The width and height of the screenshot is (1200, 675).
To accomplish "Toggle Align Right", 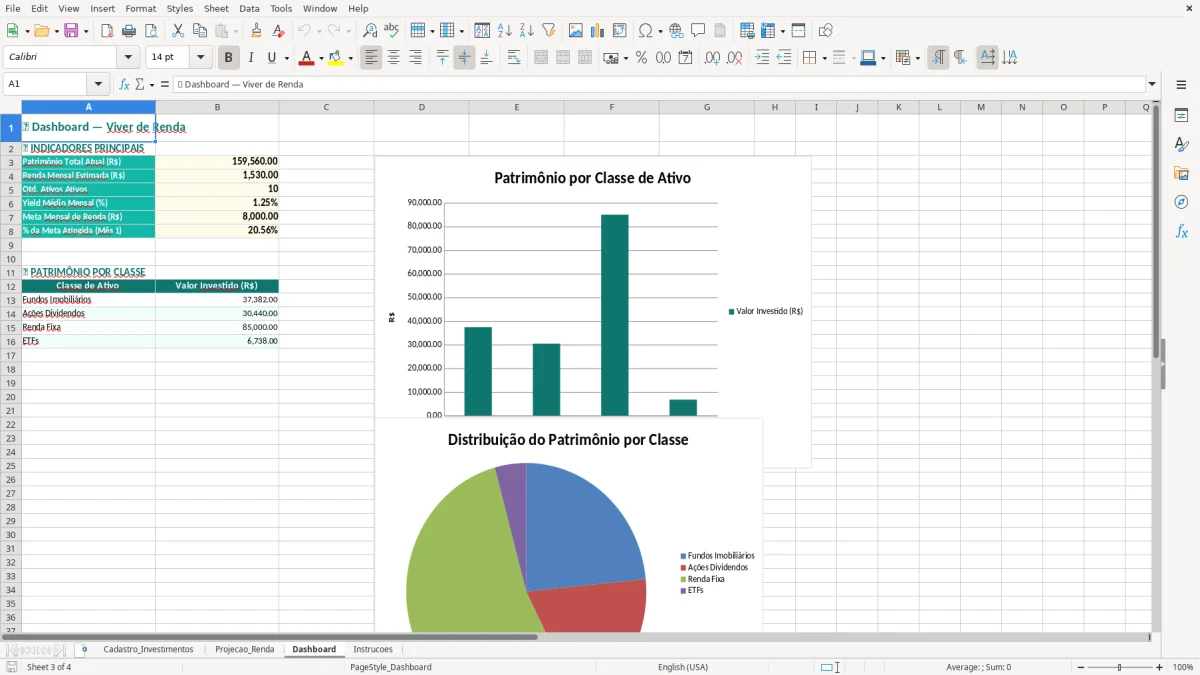I will (415, 58).
